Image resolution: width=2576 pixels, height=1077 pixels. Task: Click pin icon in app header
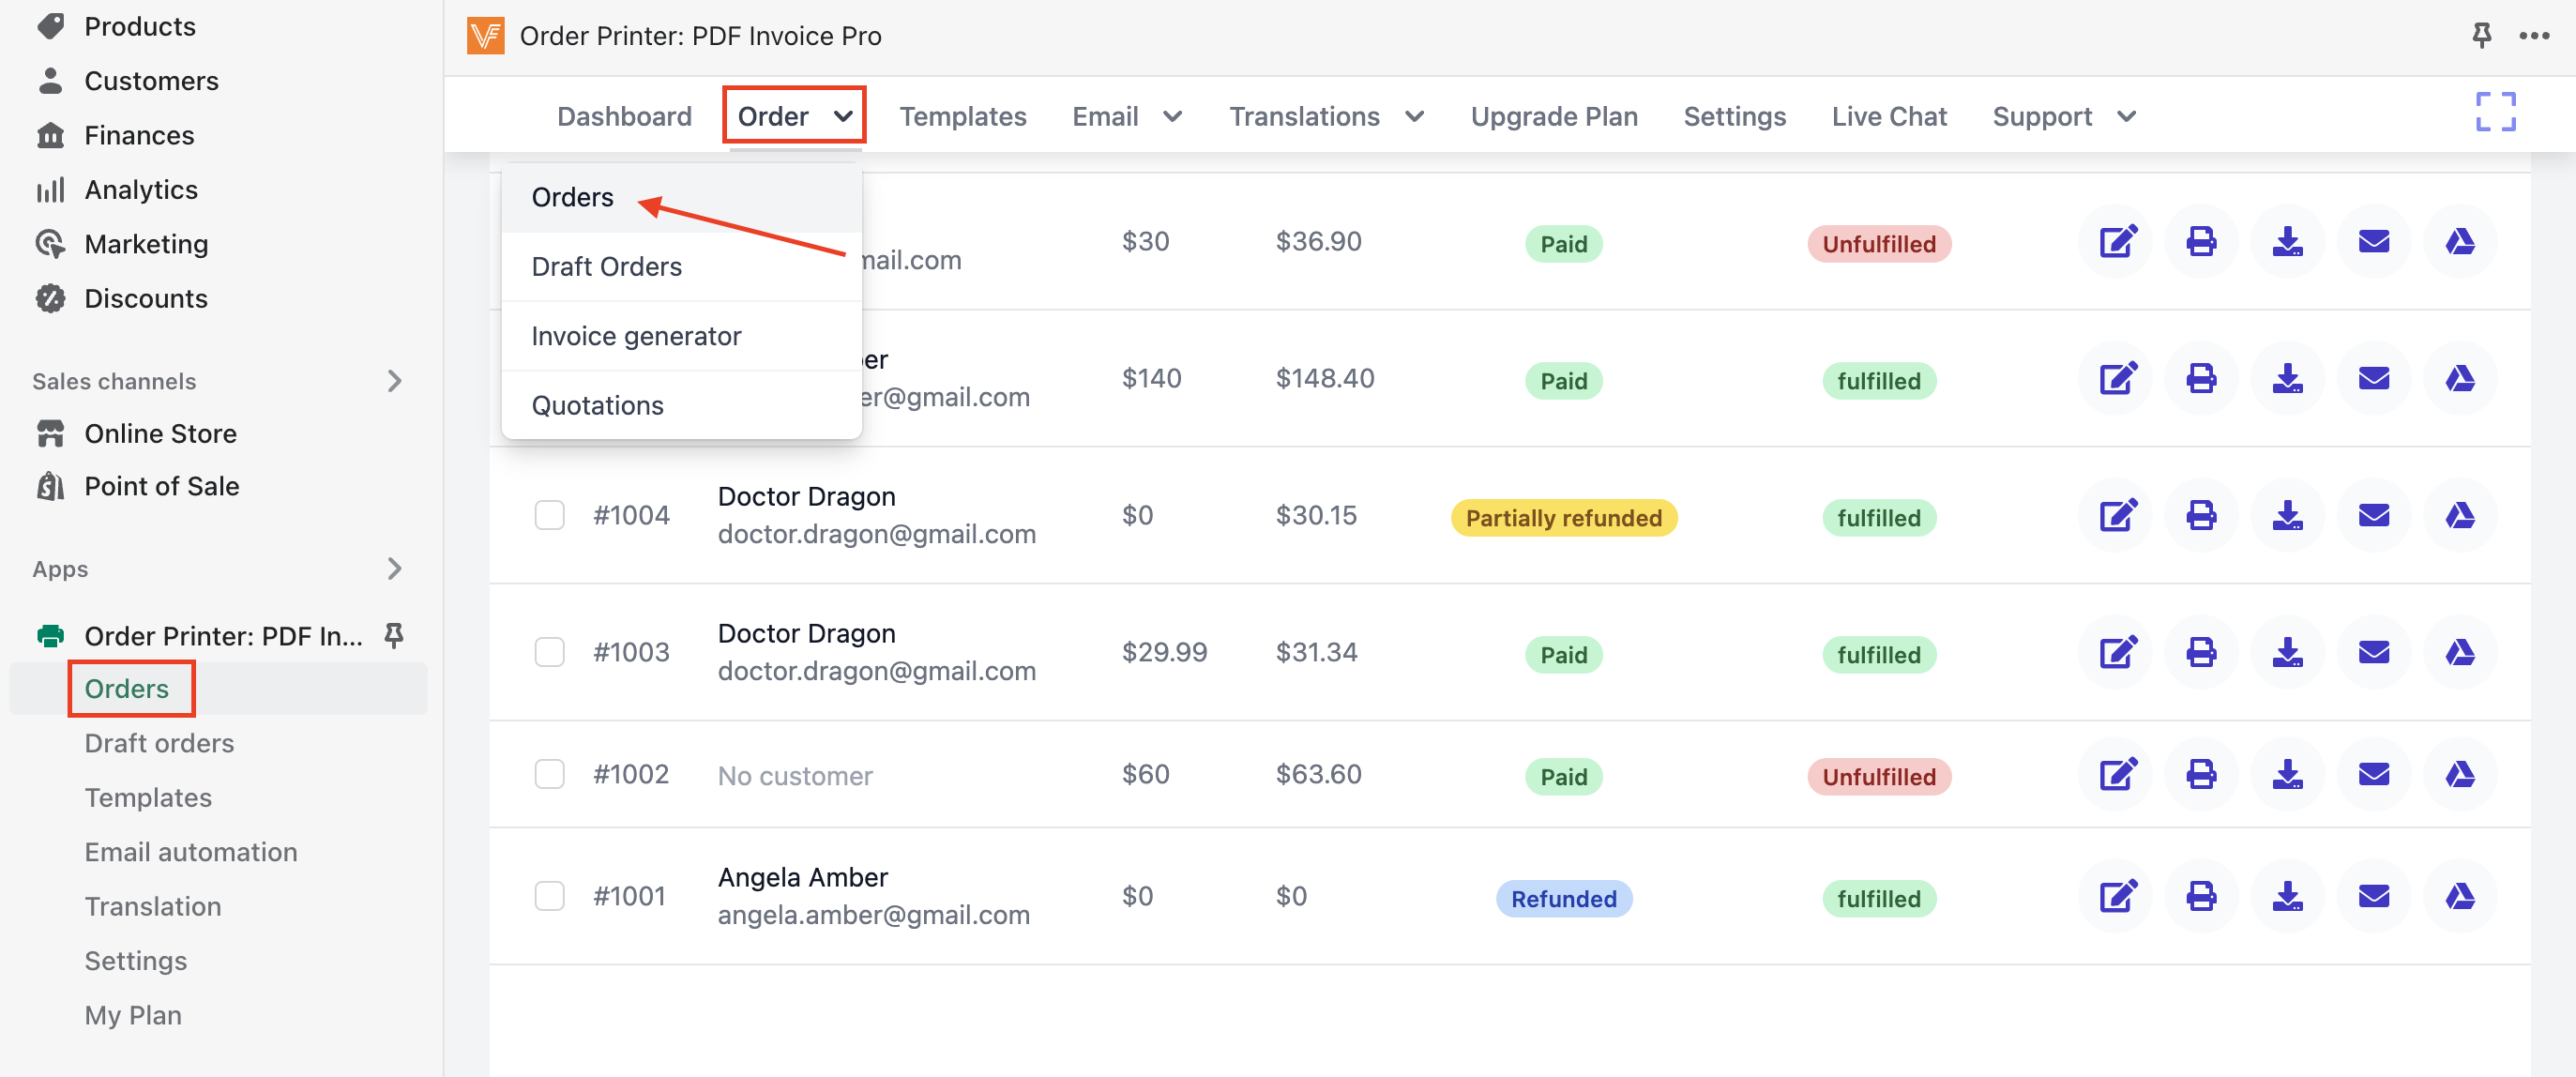point(2481,36)
